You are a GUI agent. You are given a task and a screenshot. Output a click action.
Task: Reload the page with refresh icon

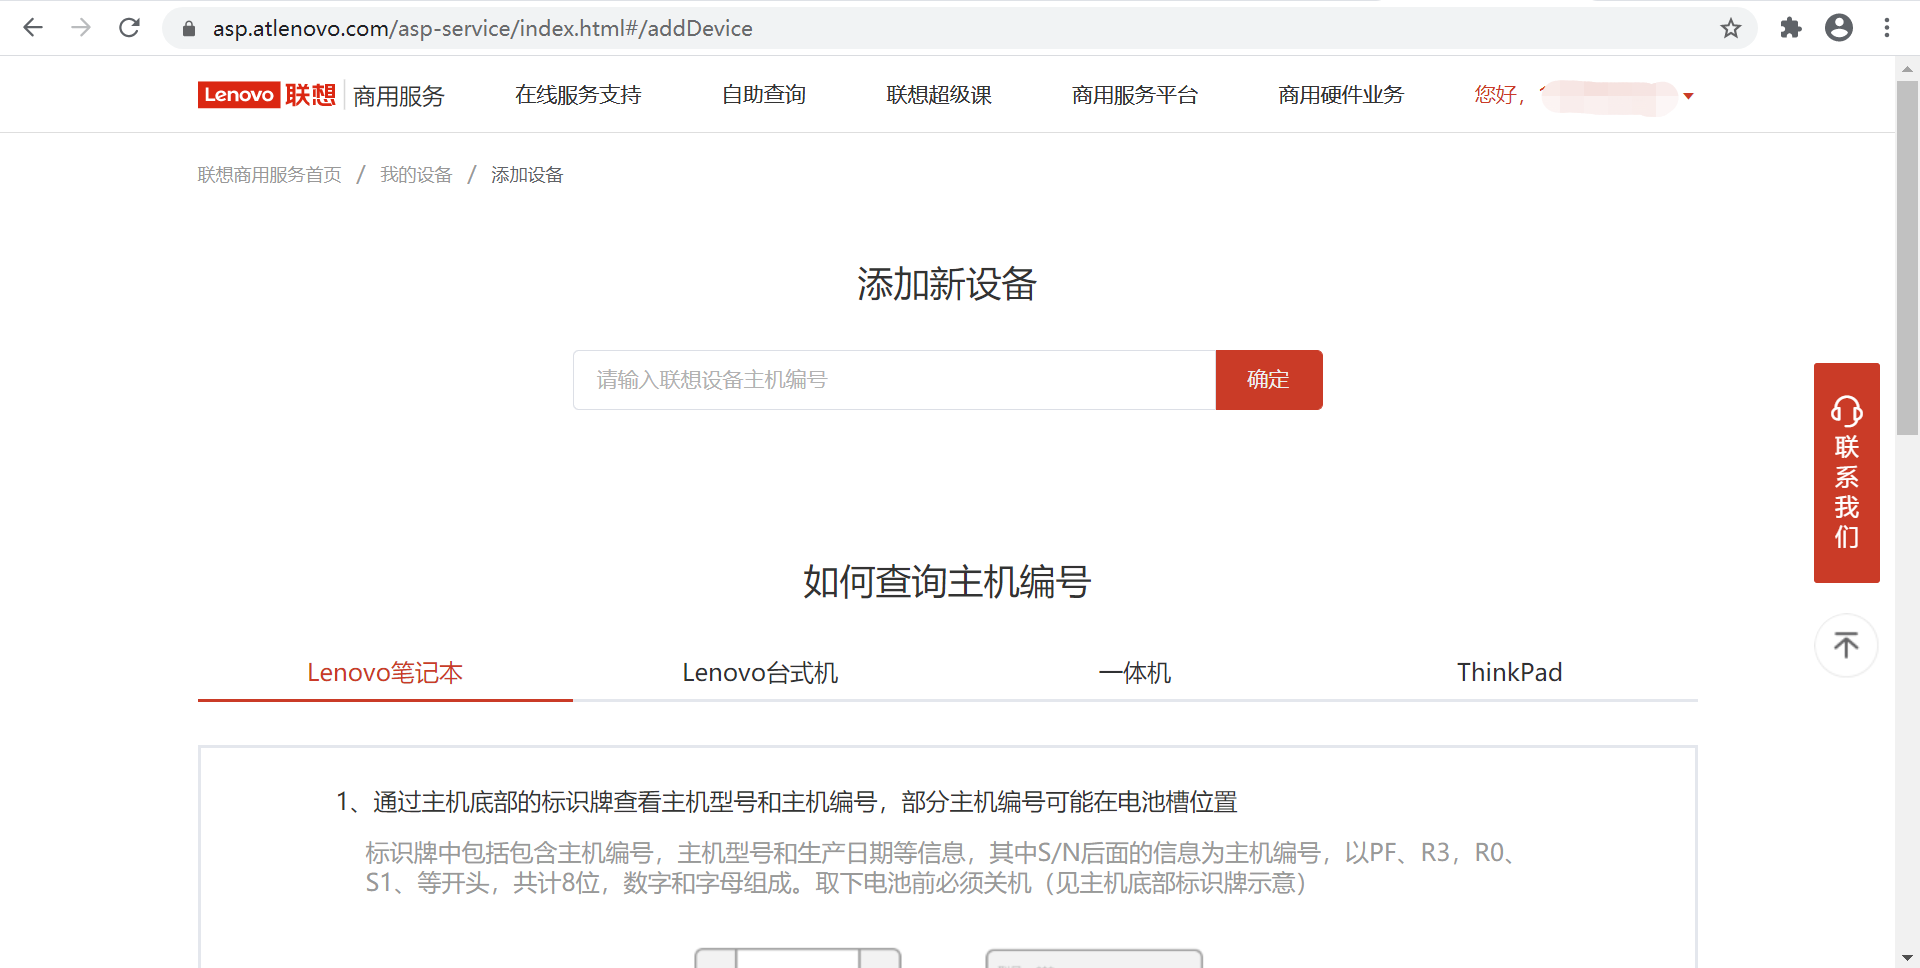tap(129, 28)
